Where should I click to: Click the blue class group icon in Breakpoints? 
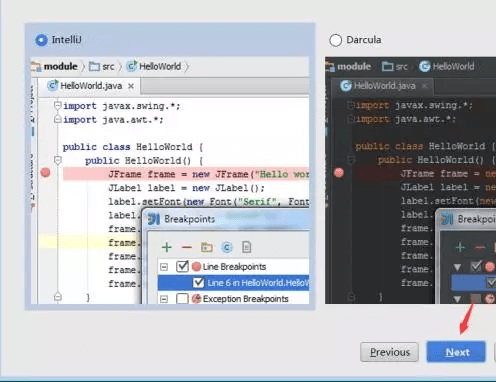pyautogui.click(x=227, y=247)
